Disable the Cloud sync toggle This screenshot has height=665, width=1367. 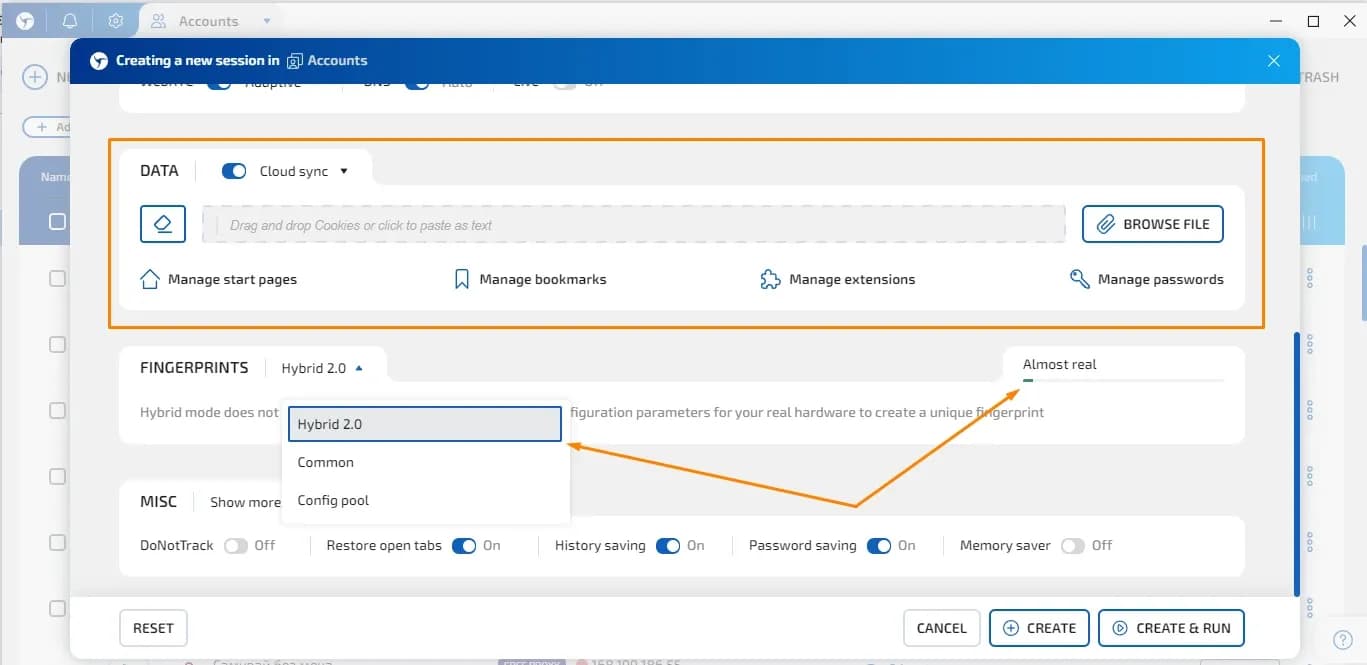point(233,170)
